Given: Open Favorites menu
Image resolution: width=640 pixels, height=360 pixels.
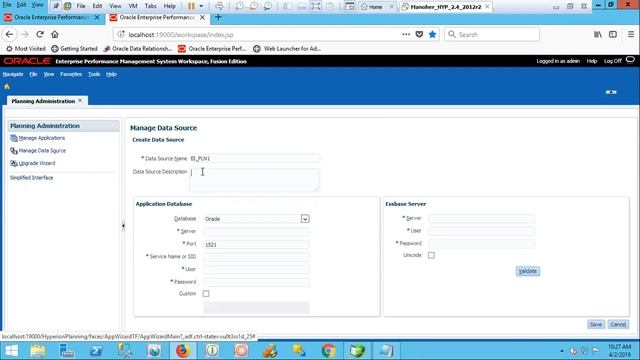Looking at the screenshot, I should click(x=71, y=74).
